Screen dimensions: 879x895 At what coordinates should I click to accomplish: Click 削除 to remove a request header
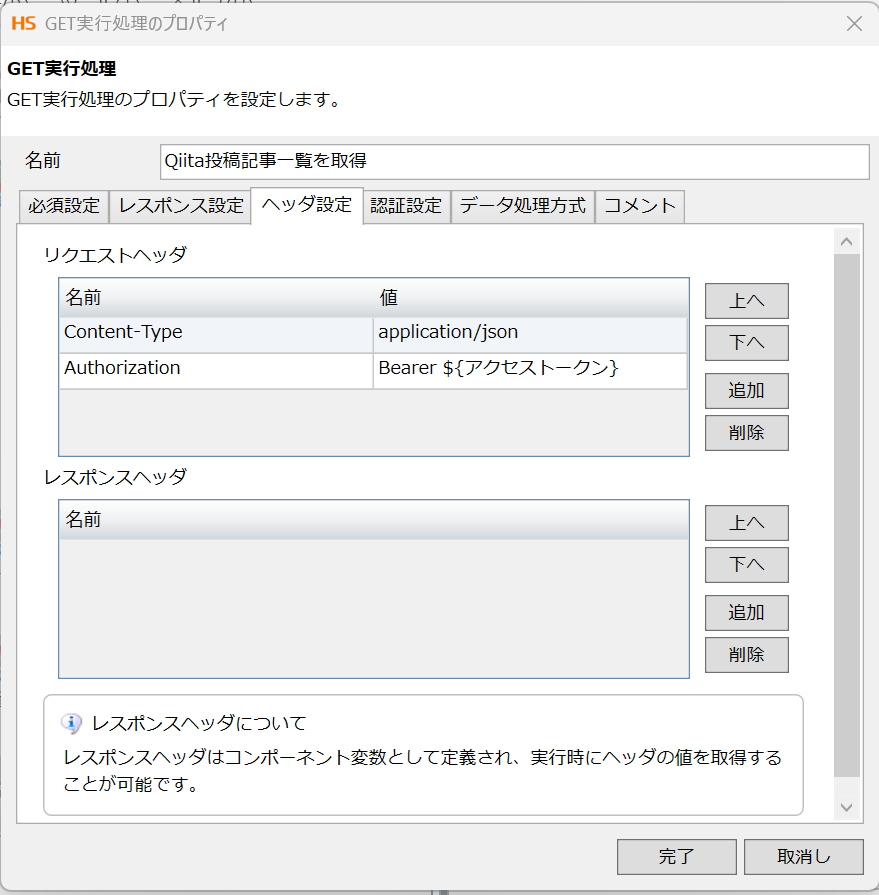coord(746,433)
